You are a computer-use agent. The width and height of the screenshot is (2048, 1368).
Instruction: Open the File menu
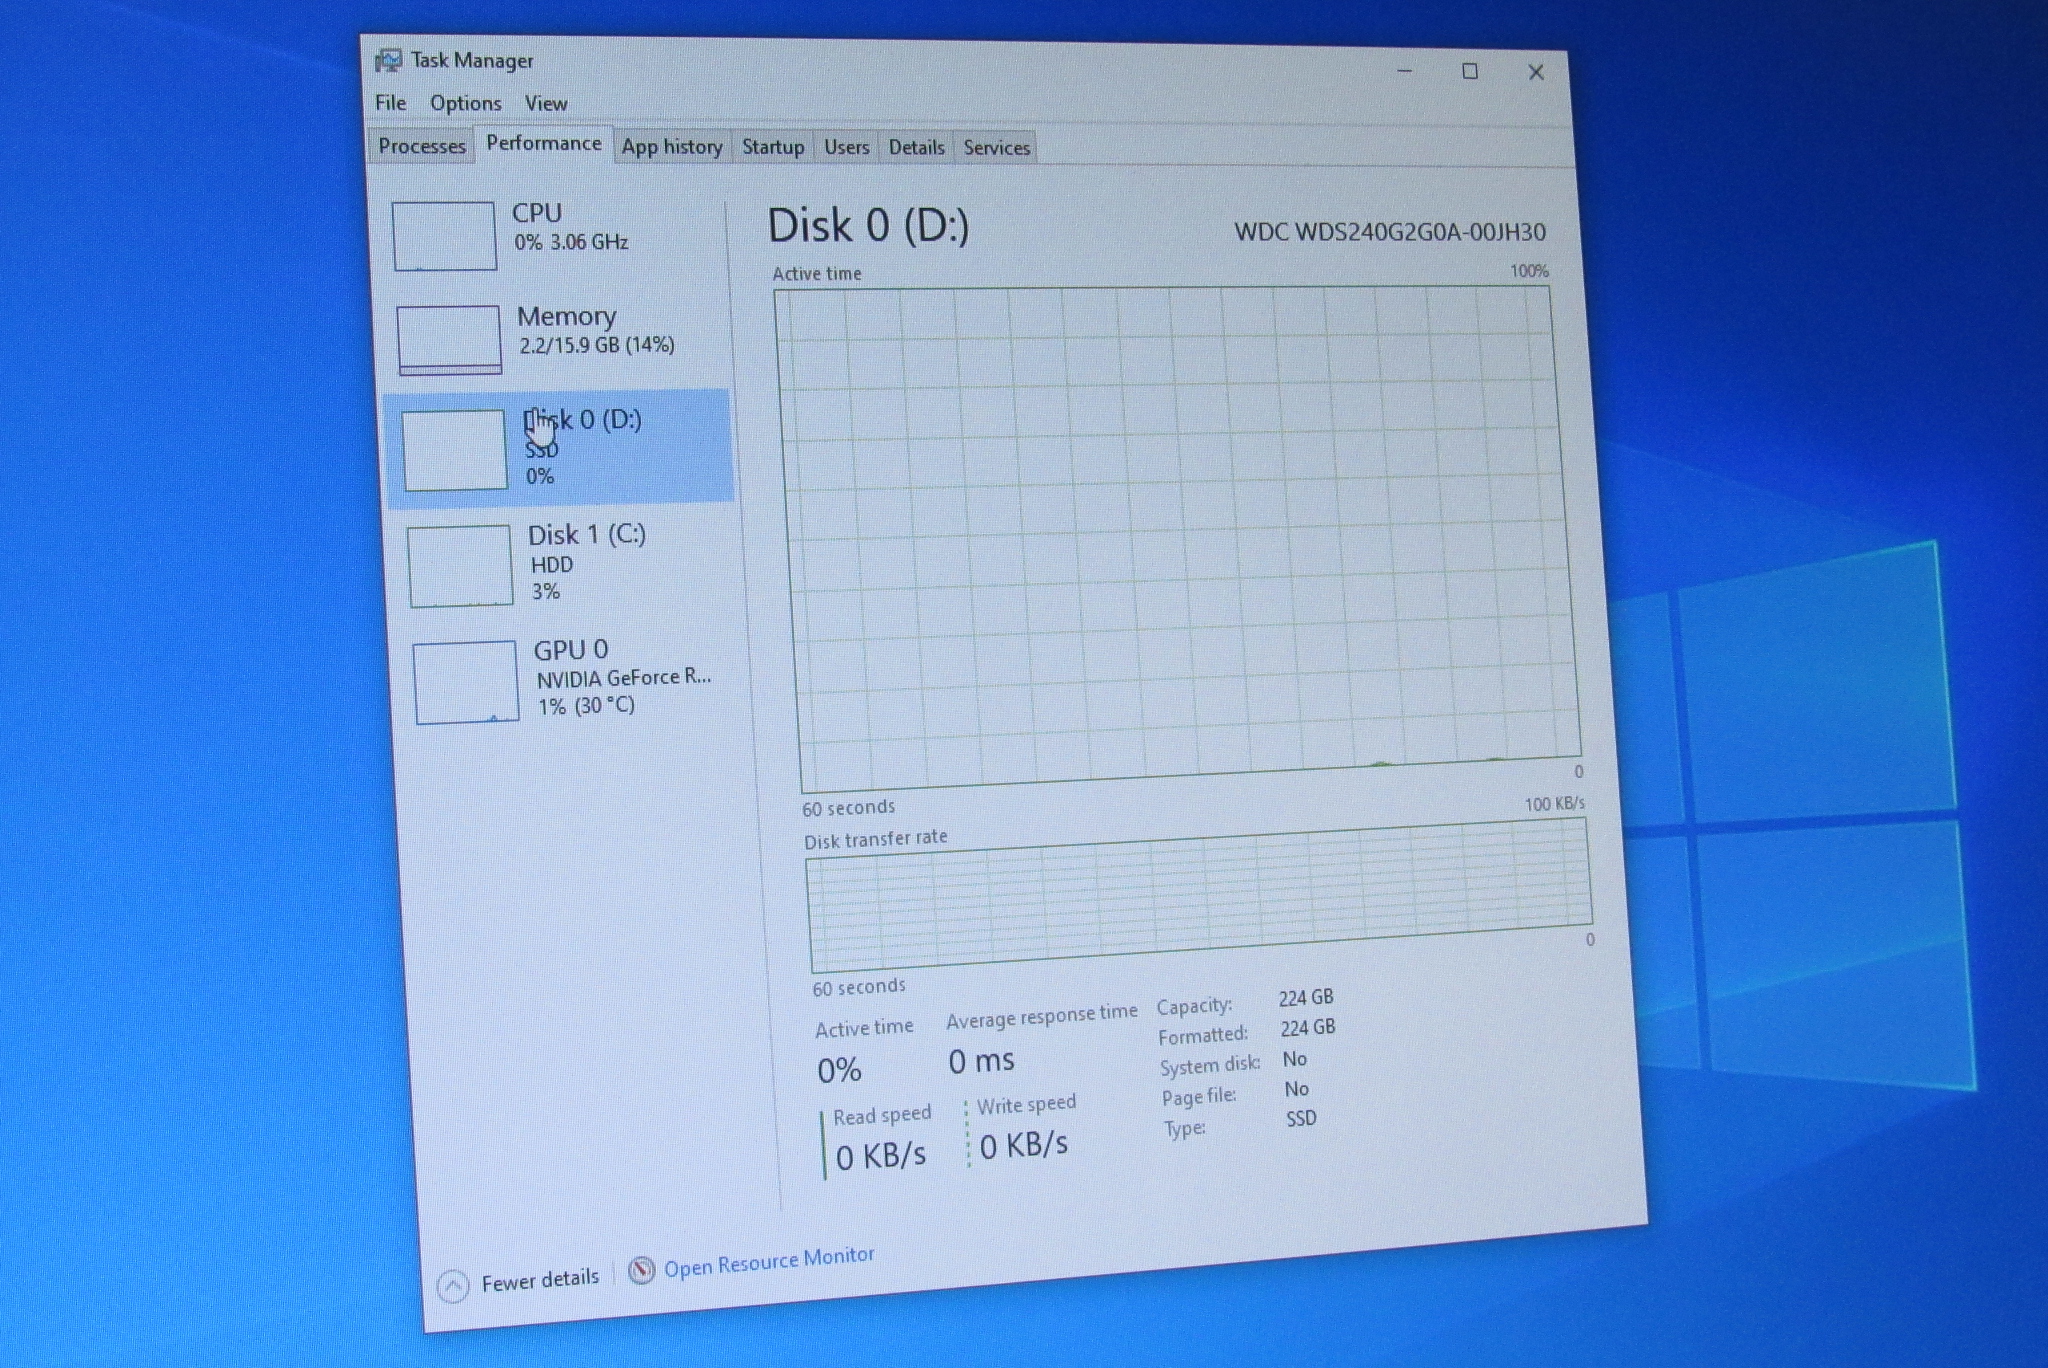[390, 102]
